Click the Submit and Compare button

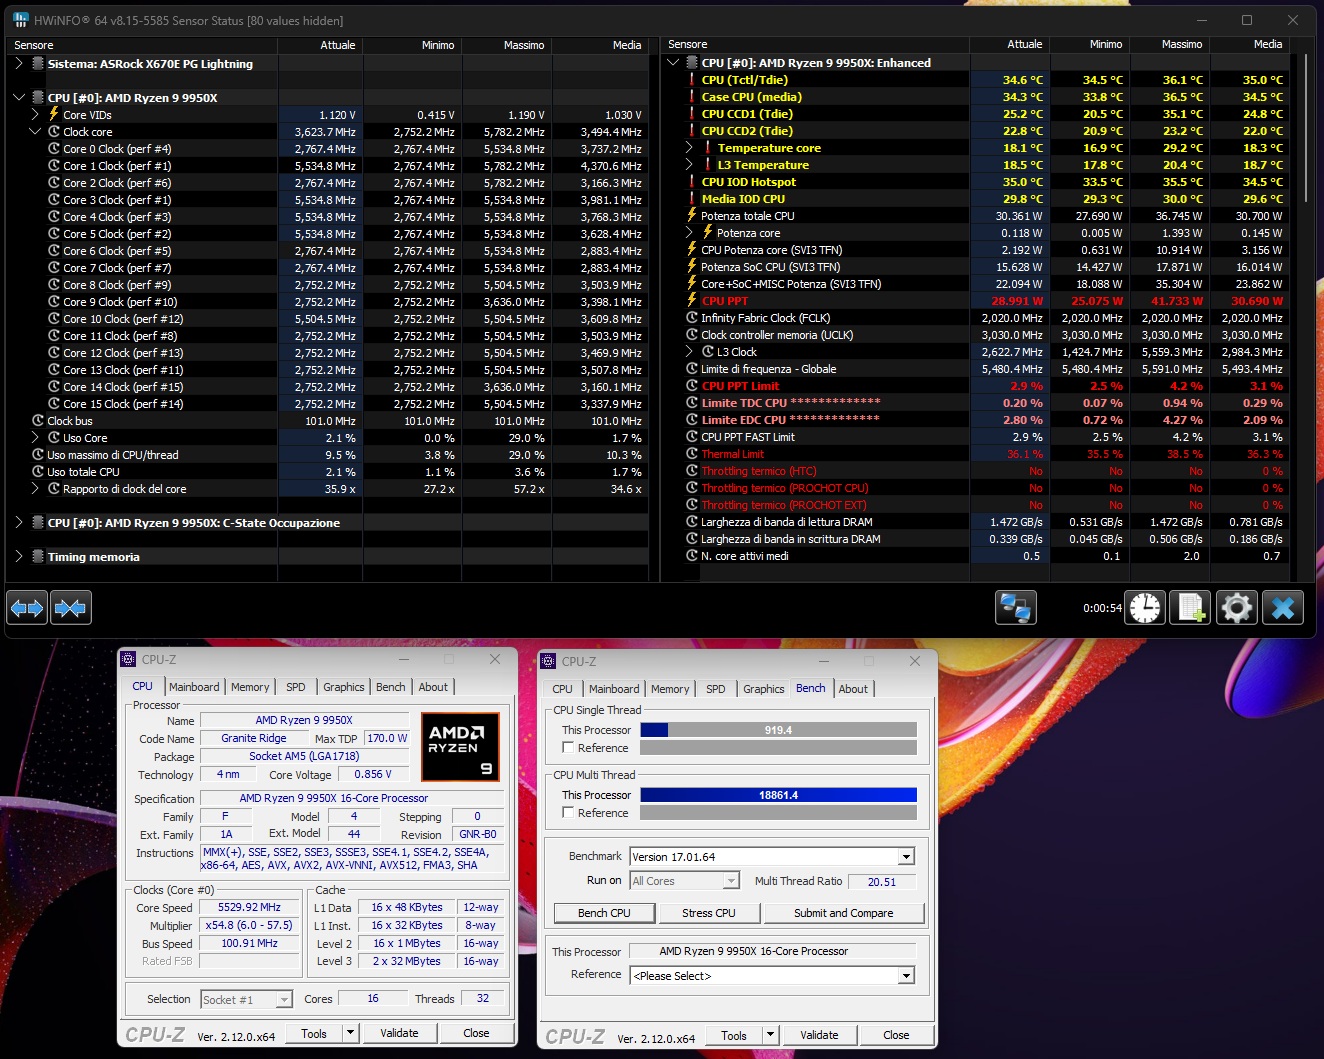coord(843,913)
